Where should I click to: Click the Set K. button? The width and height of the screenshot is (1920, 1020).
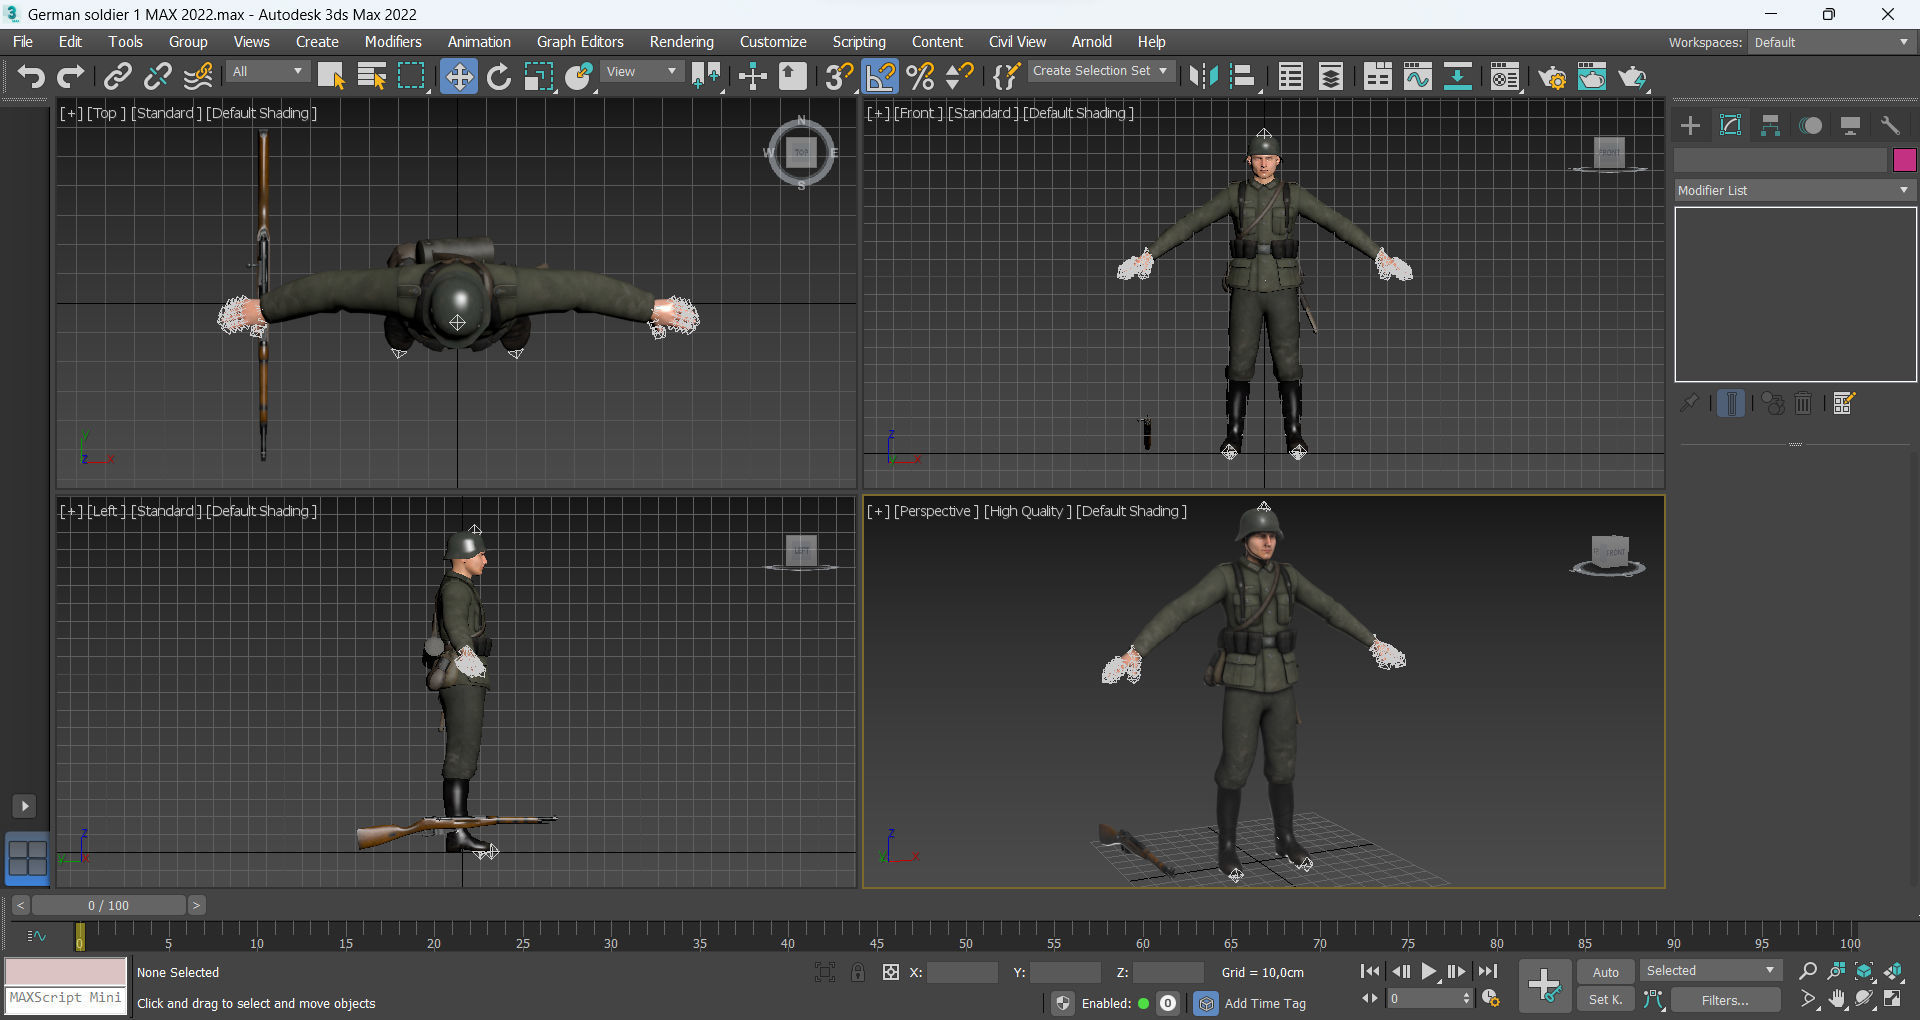(x=1605, y=999)
